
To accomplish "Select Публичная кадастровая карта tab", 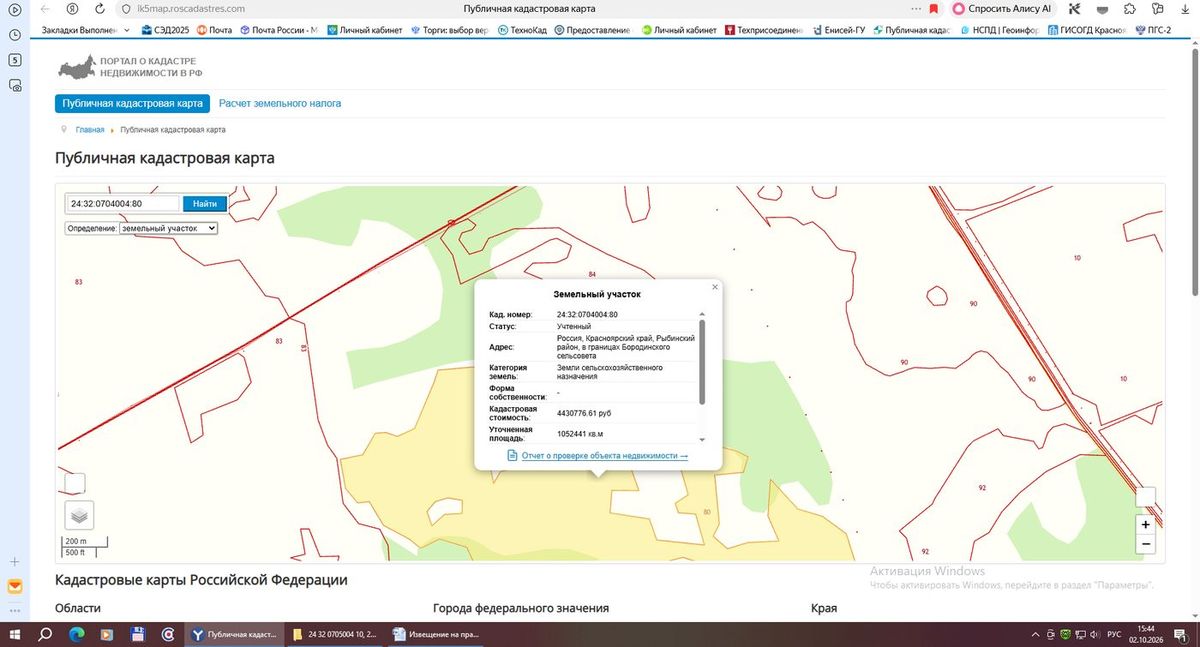I will tap(132, 103).
